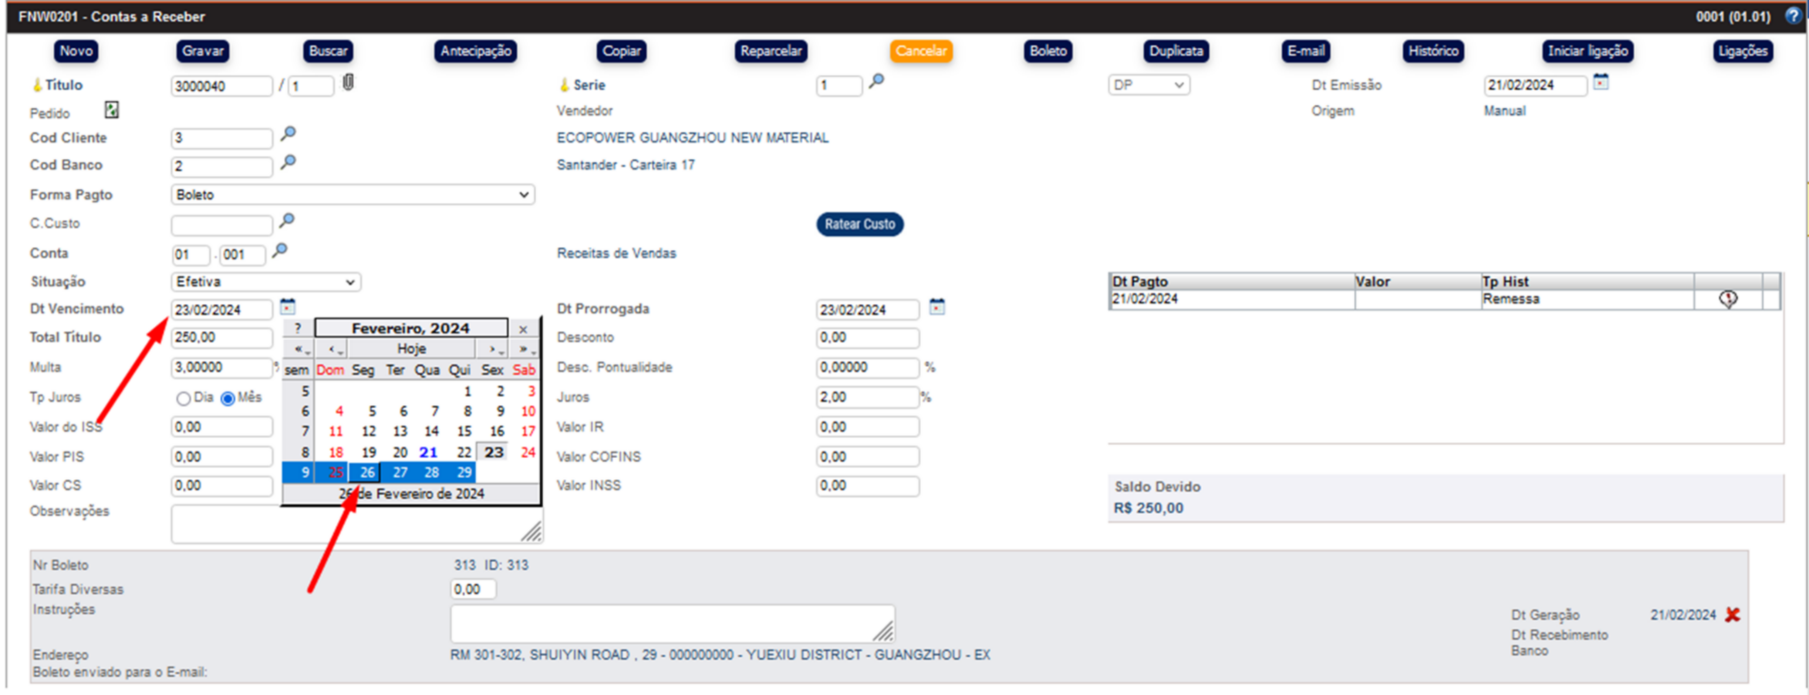
Task: Open the Forma Pagto dropdown
Action: (x=352, y=195)
